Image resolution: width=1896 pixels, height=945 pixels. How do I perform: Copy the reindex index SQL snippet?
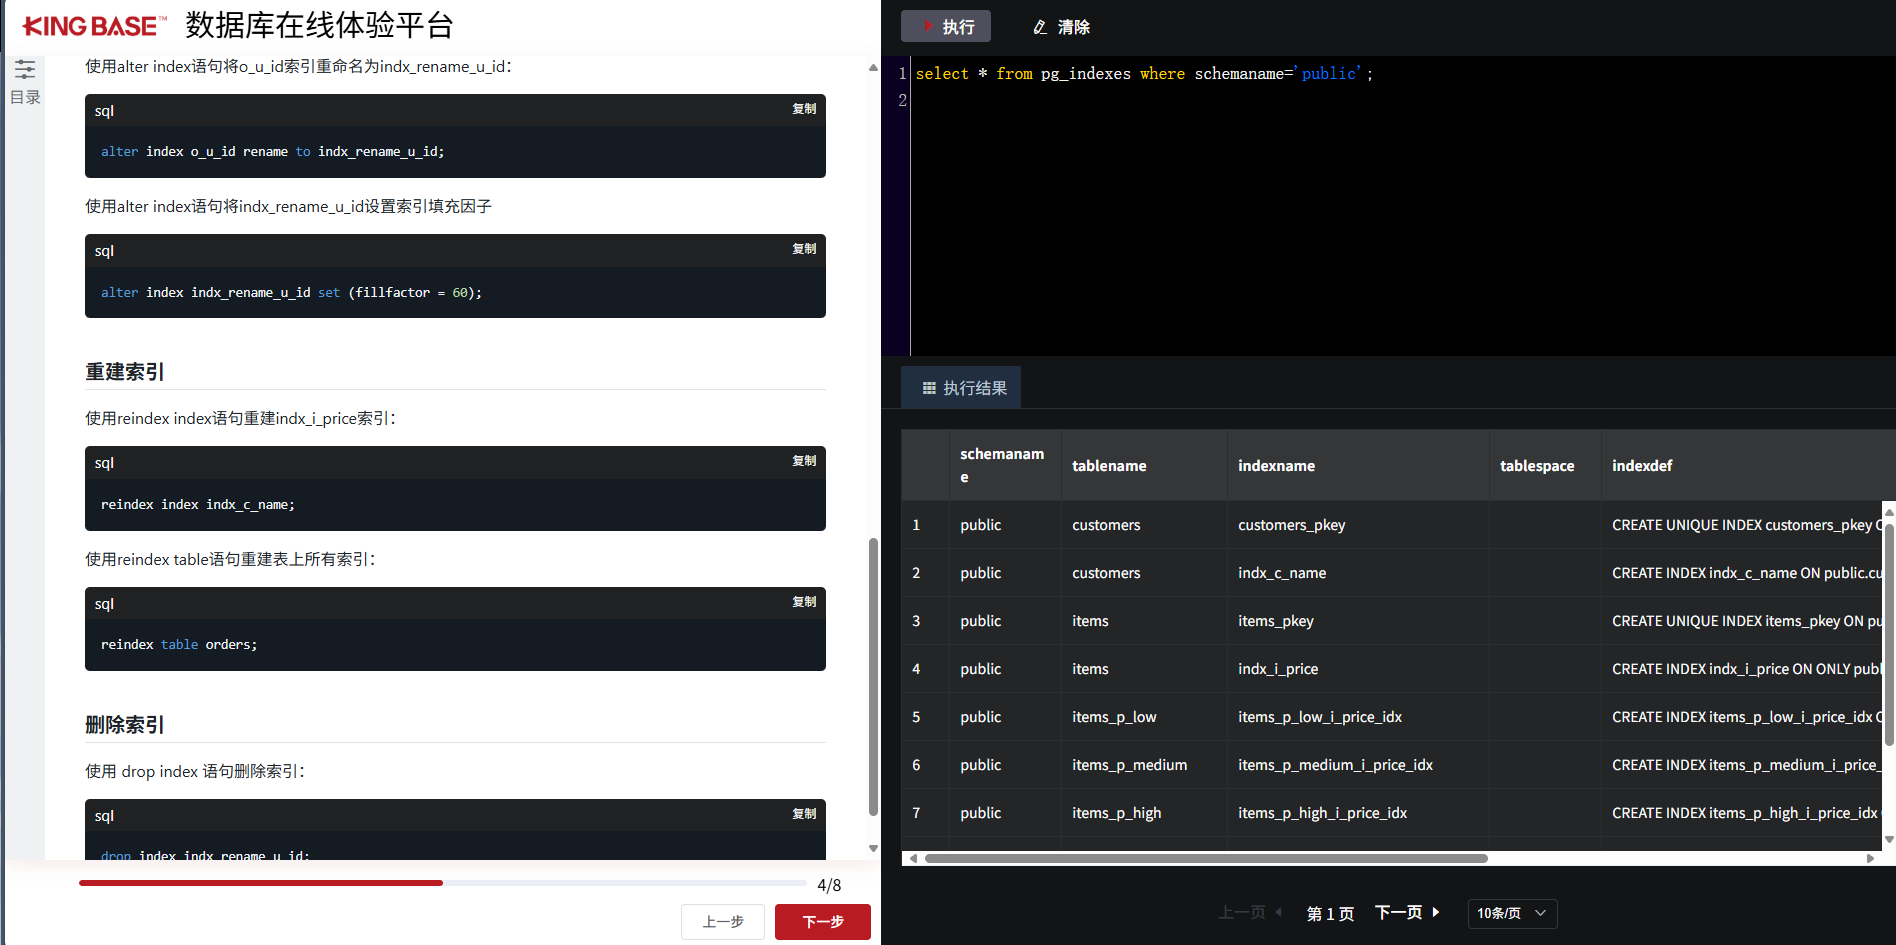click(804, 461)
